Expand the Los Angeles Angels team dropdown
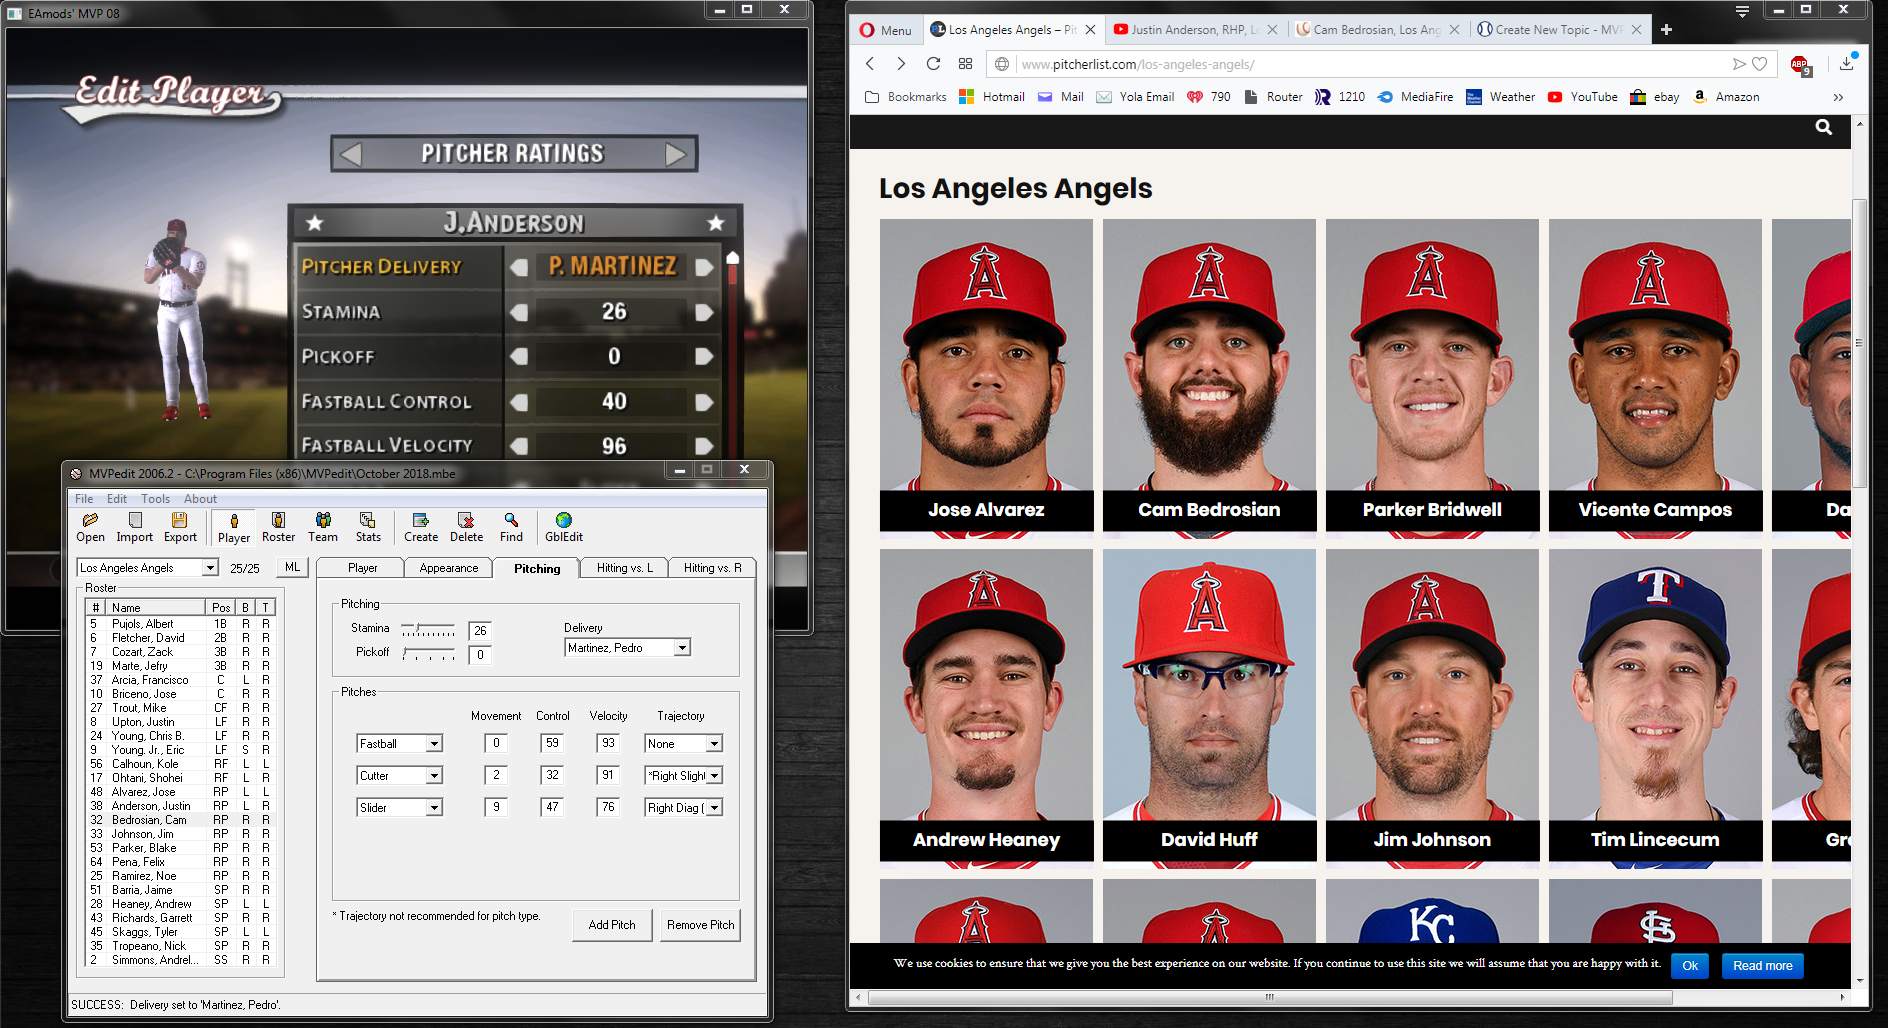The width and height of the screenshot is (1888, 1028). coord(210,568)
